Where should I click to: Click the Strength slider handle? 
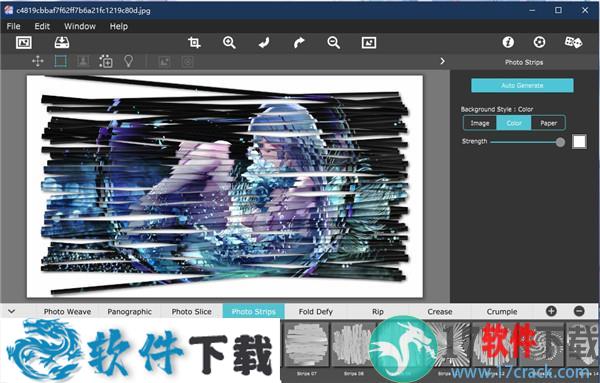[560, 142]
